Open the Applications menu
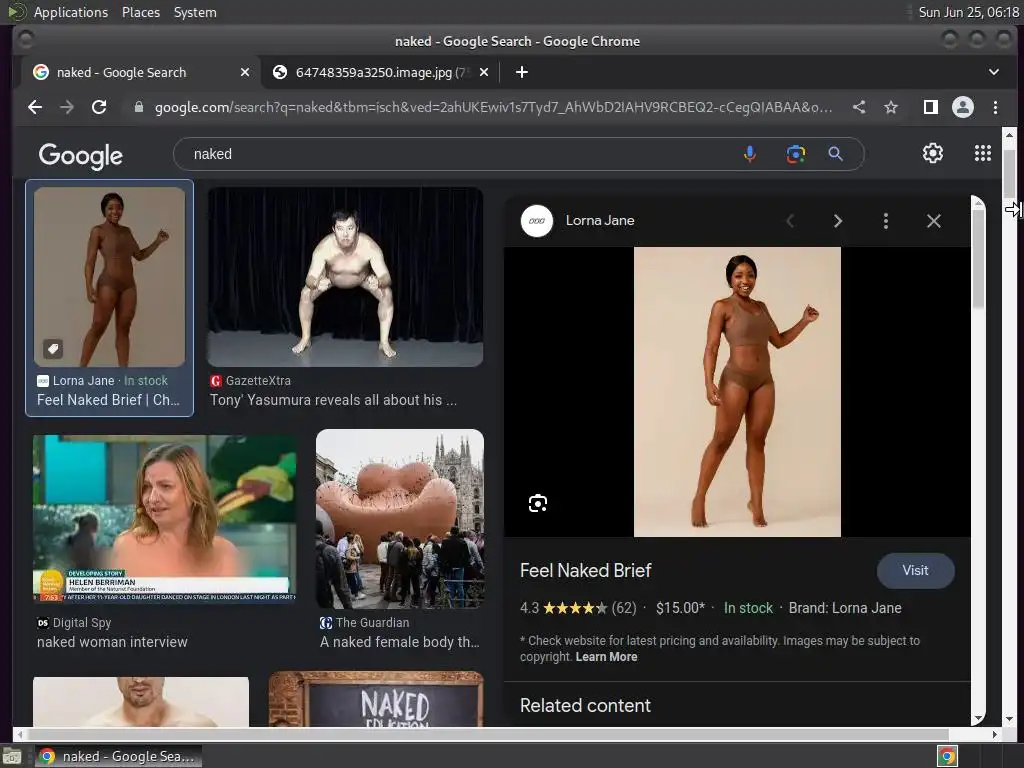Viewport: 1024px width, 768px height. tap(71, 12)
